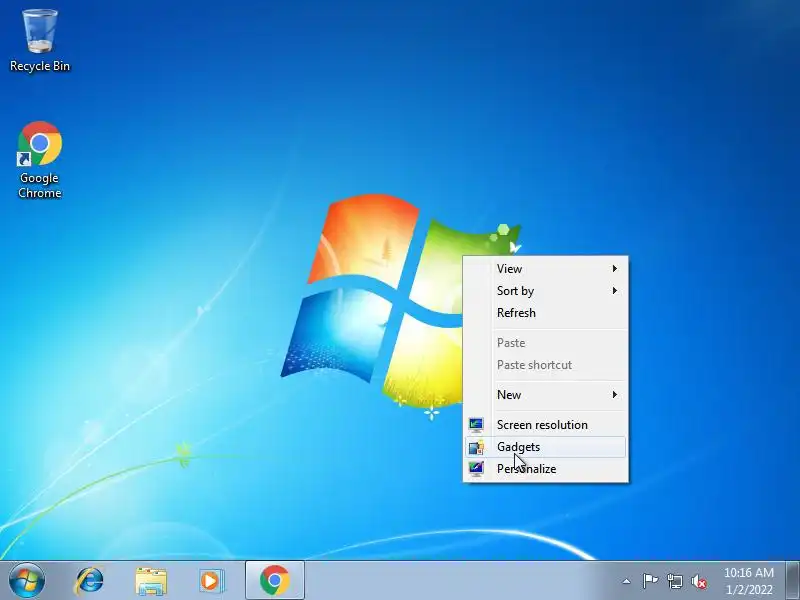This screenshot has height=600, width=800.
Task: Open the clock showing 10:16 AM
Action: [748, 572]
